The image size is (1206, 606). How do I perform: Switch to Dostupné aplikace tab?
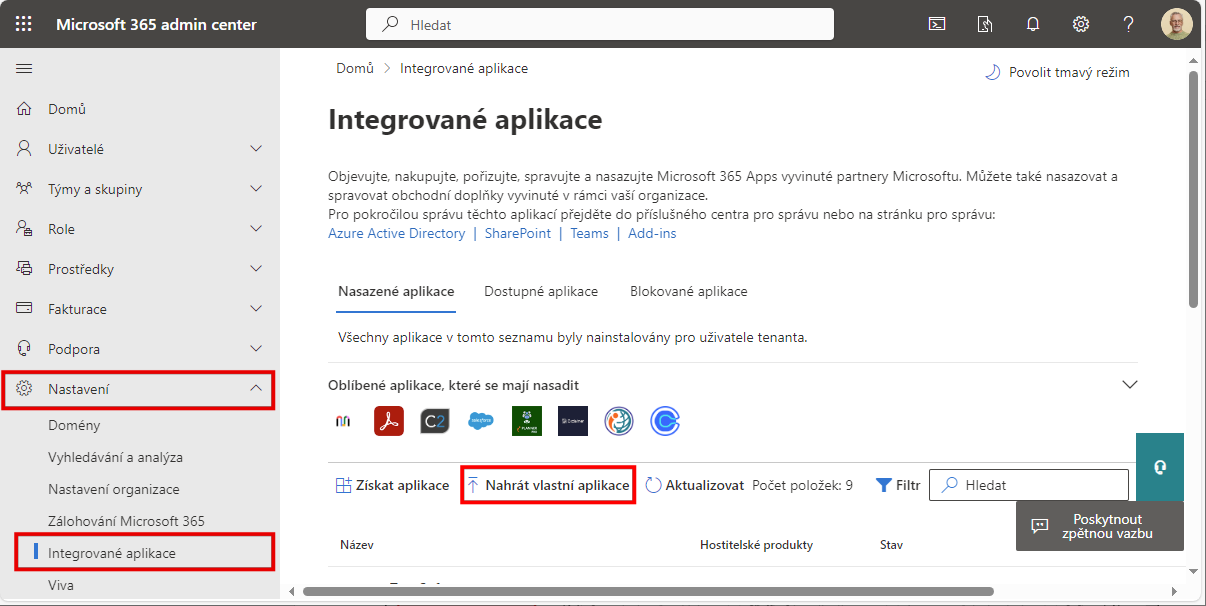(x=541, y=292)
